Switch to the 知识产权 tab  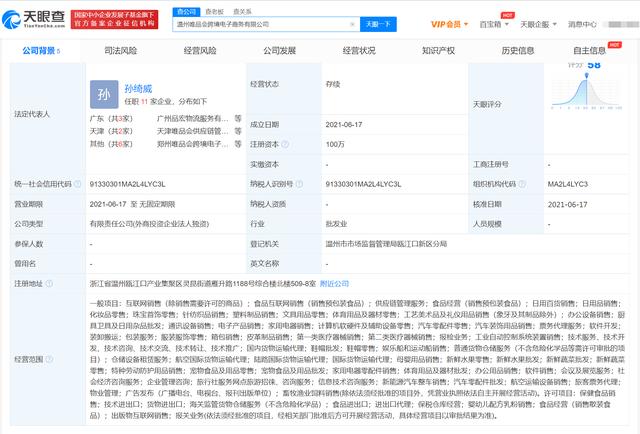click(x=438, y=51)
